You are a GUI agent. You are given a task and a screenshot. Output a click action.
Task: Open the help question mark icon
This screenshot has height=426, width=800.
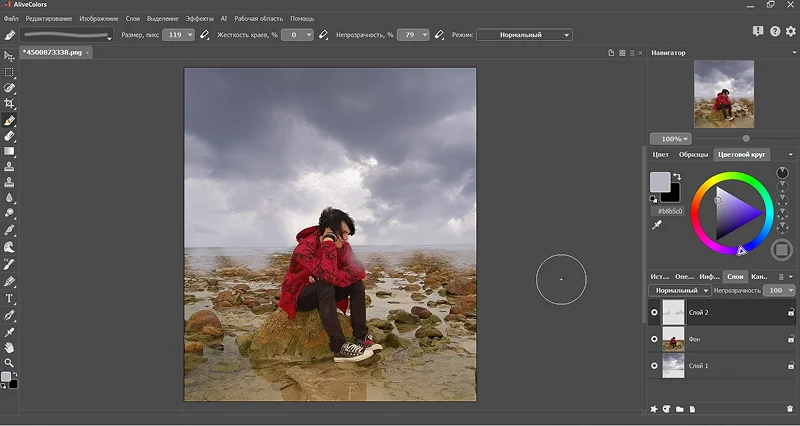[x=775, y=31]
